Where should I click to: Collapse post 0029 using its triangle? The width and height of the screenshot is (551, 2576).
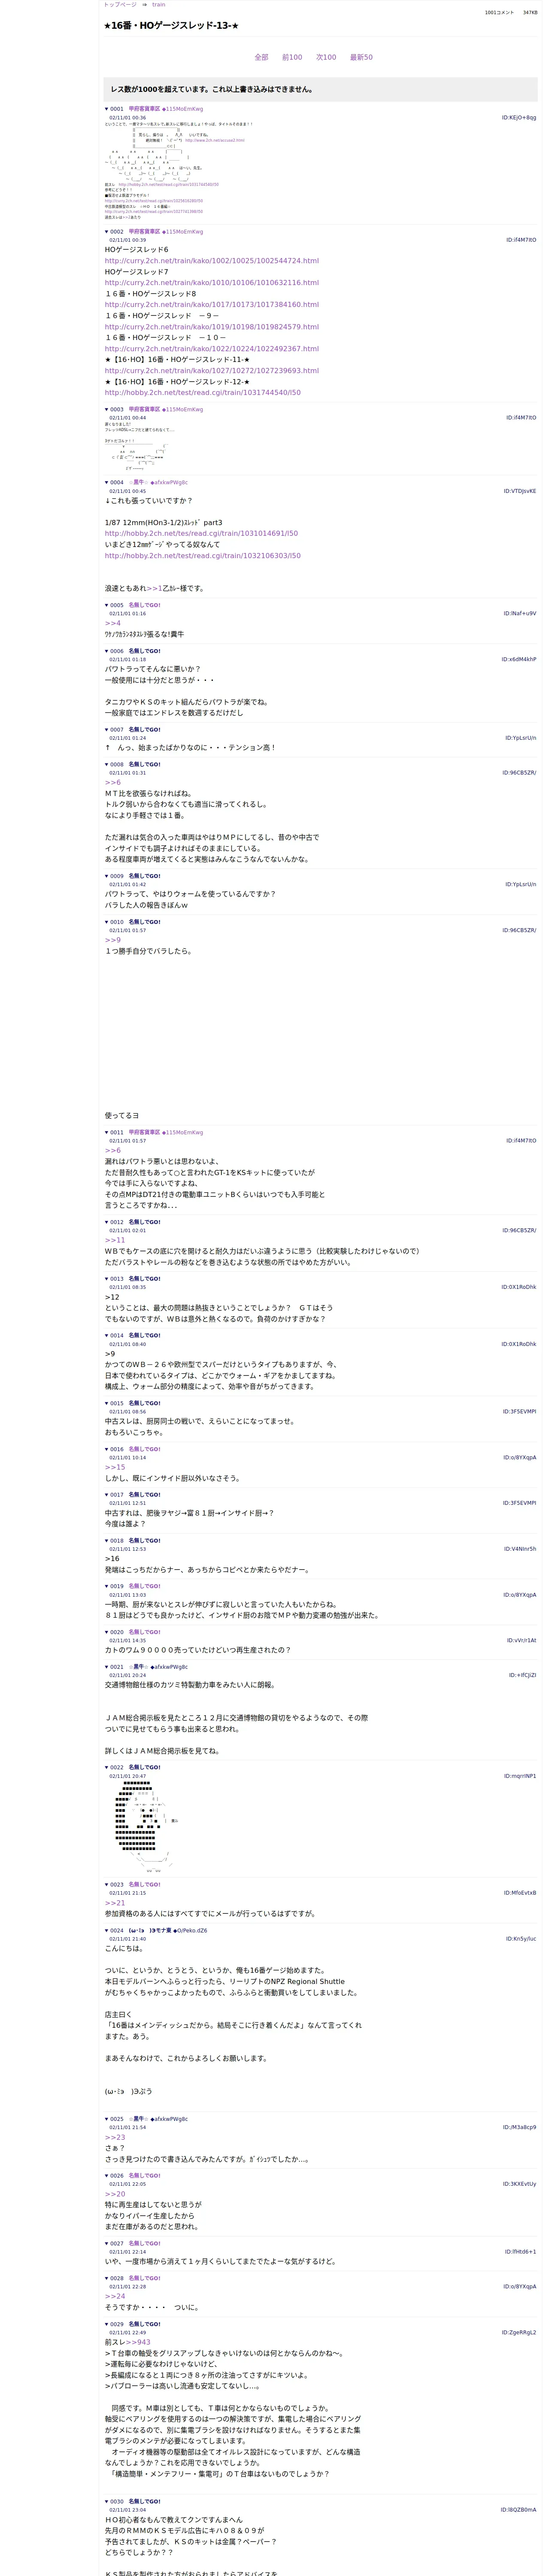107,2324
